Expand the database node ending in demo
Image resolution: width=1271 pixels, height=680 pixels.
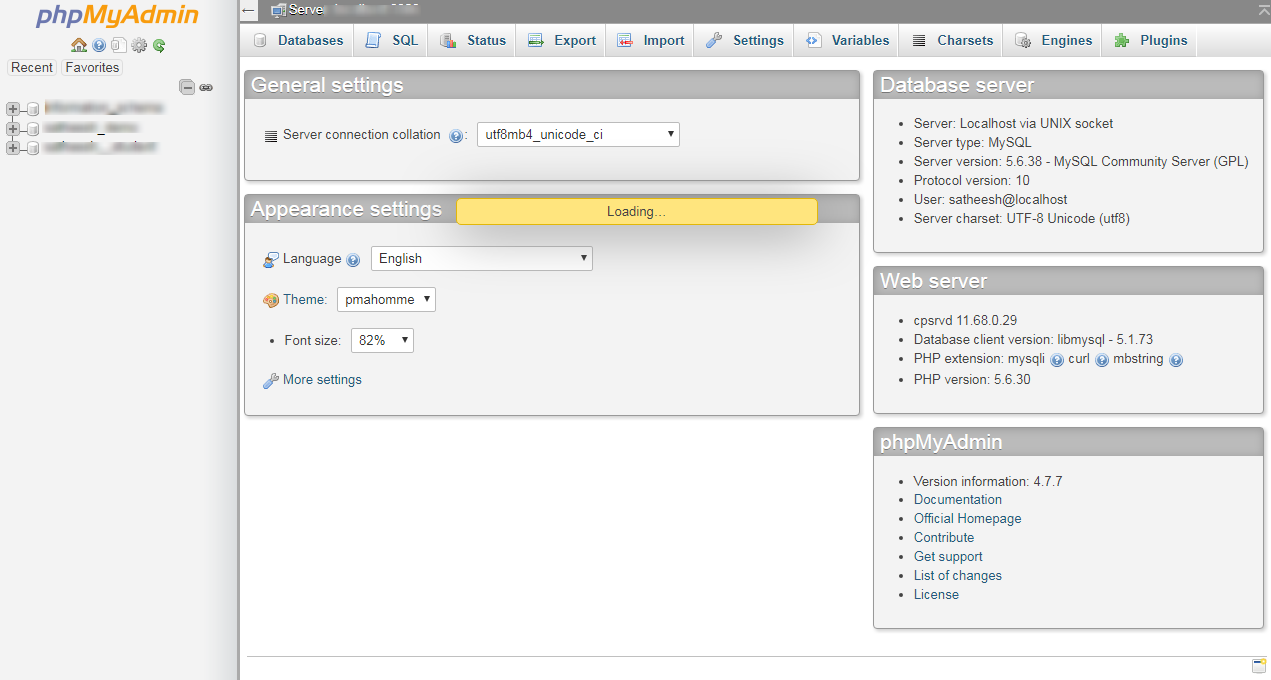coord(13,128)
